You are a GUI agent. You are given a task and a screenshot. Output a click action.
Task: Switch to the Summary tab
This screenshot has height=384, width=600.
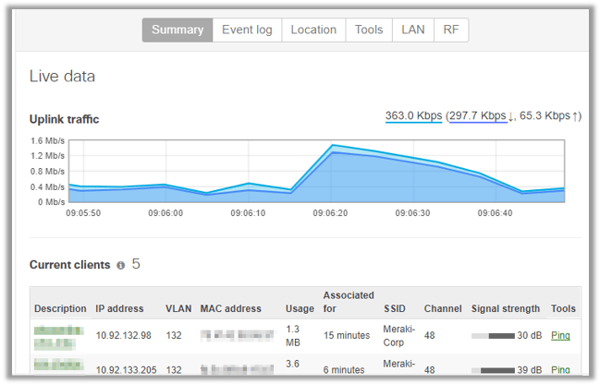tap(178, 30)
